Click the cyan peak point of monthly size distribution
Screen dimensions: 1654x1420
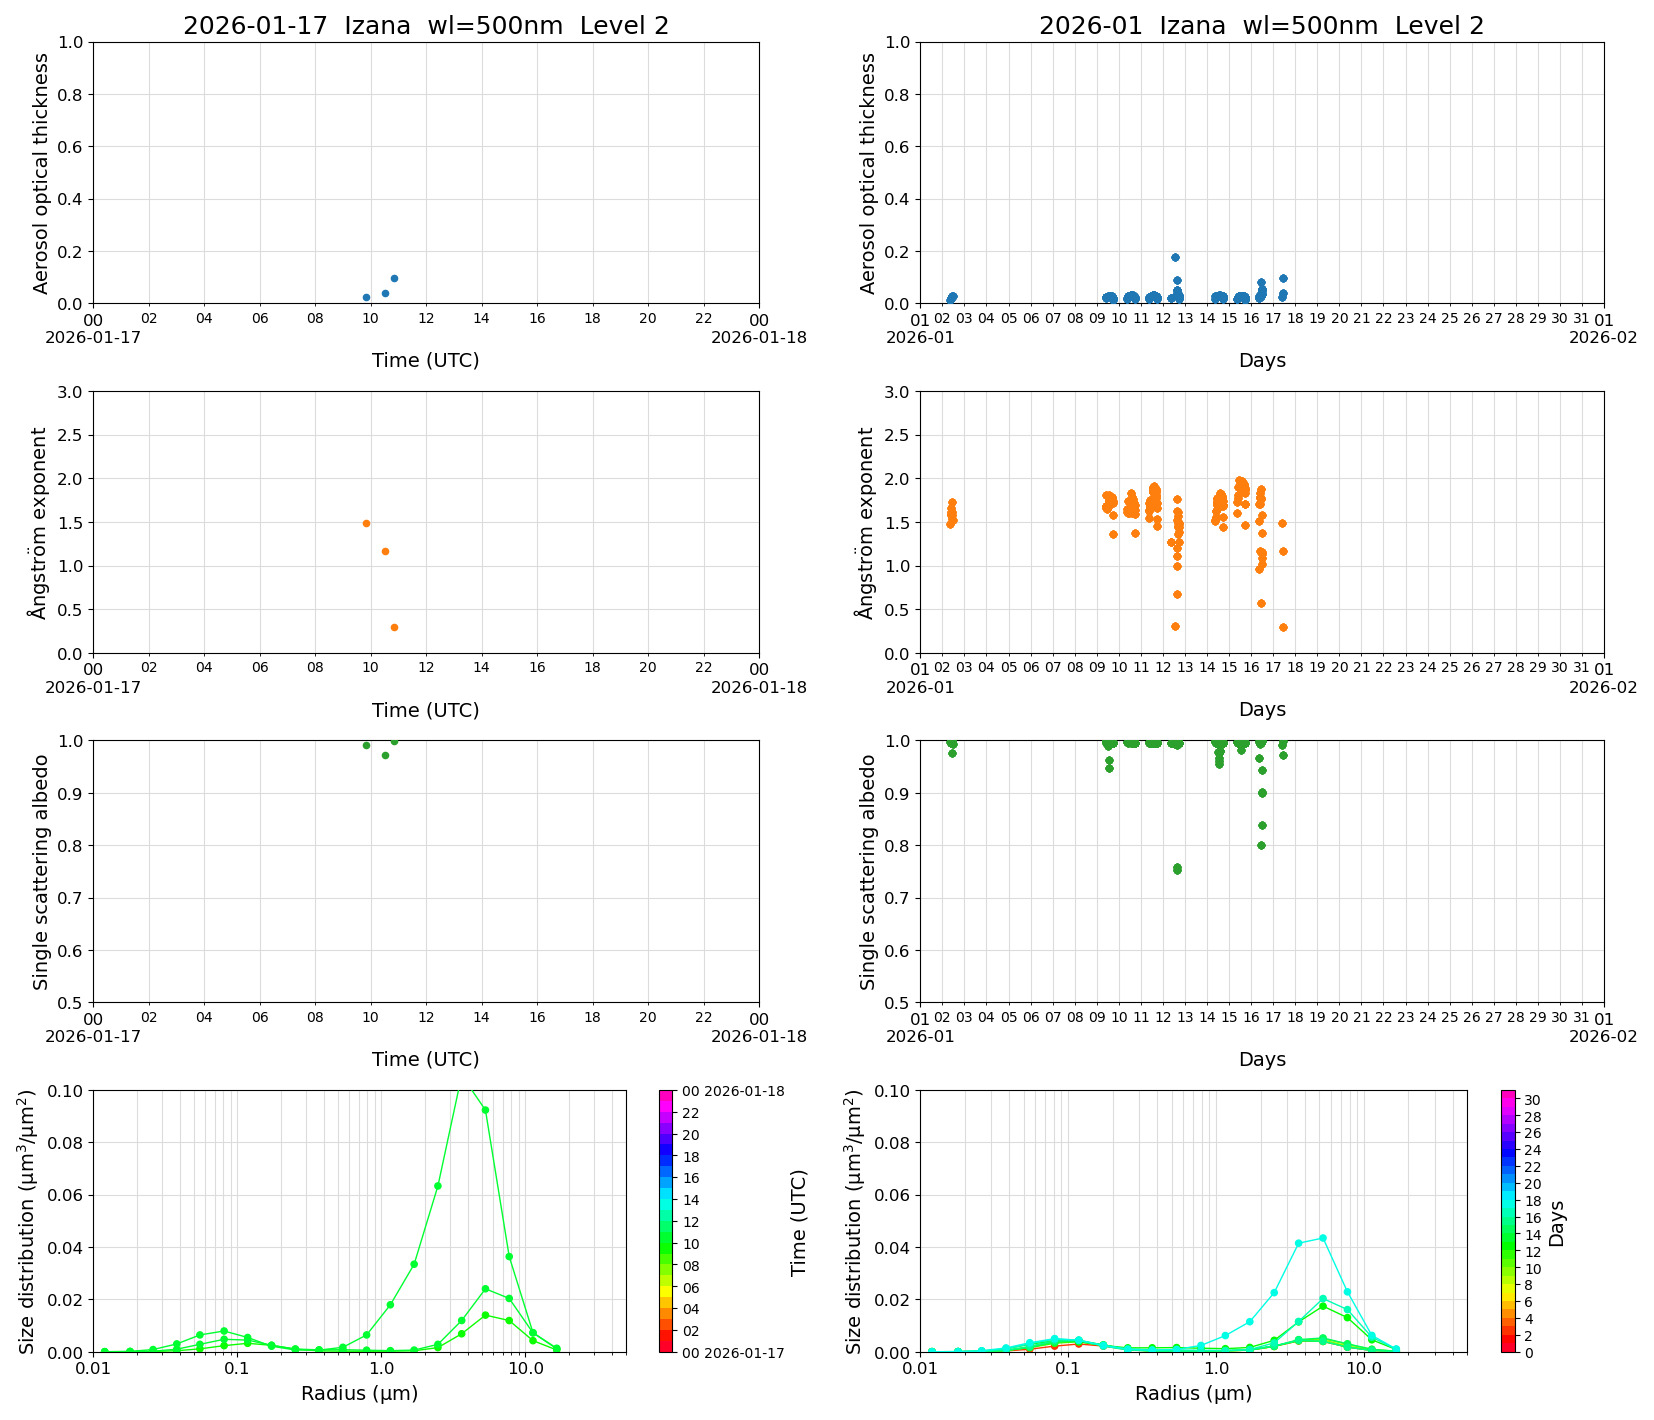click(1322, 1238)
